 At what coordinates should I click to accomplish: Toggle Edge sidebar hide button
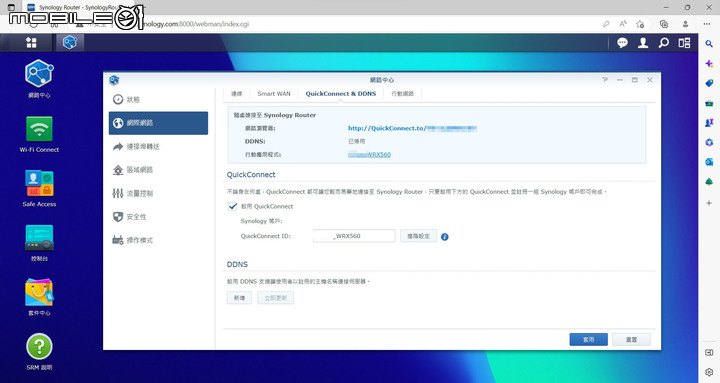pyautogui.click(x=709, y=353)
